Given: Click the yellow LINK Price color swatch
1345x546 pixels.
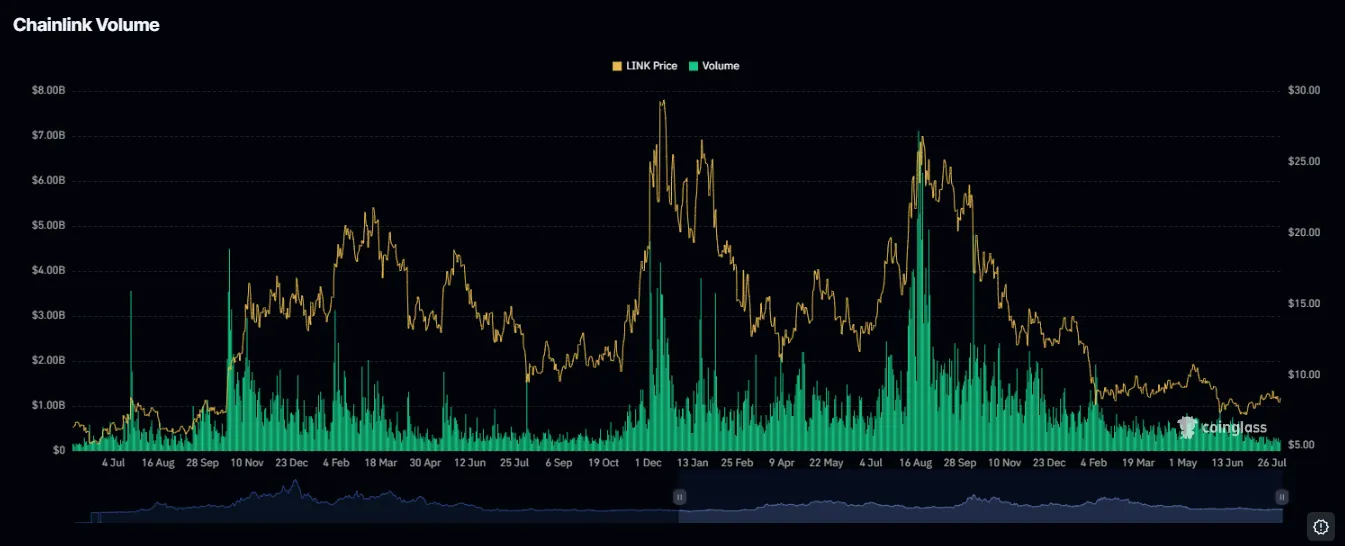Looking at the screenshot, I should tap(617, 66).
